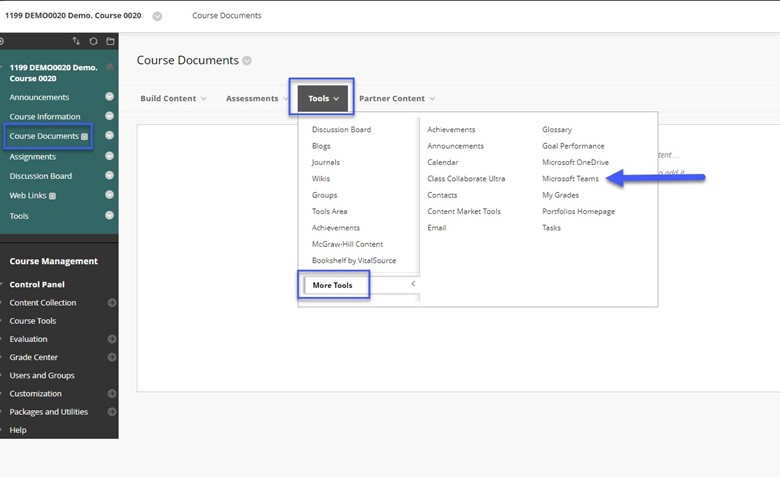Open Course Tools in Control Panel
Viewport: 780px width, 477px height.
[33, 321]
